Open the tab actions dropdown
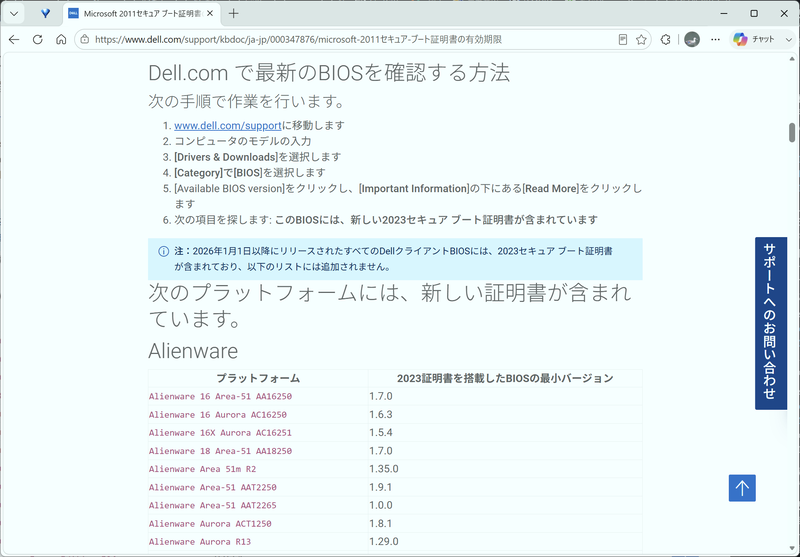Screen dimensions: 800x557 pos(14,14)
